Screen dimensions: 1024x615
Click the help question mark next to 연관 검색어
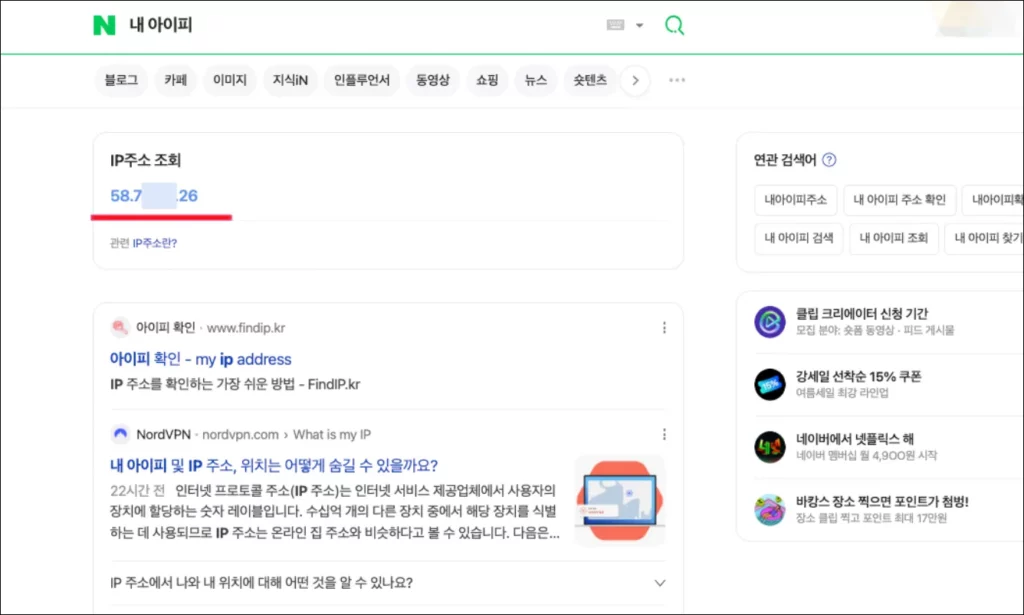tap(829, 160)
